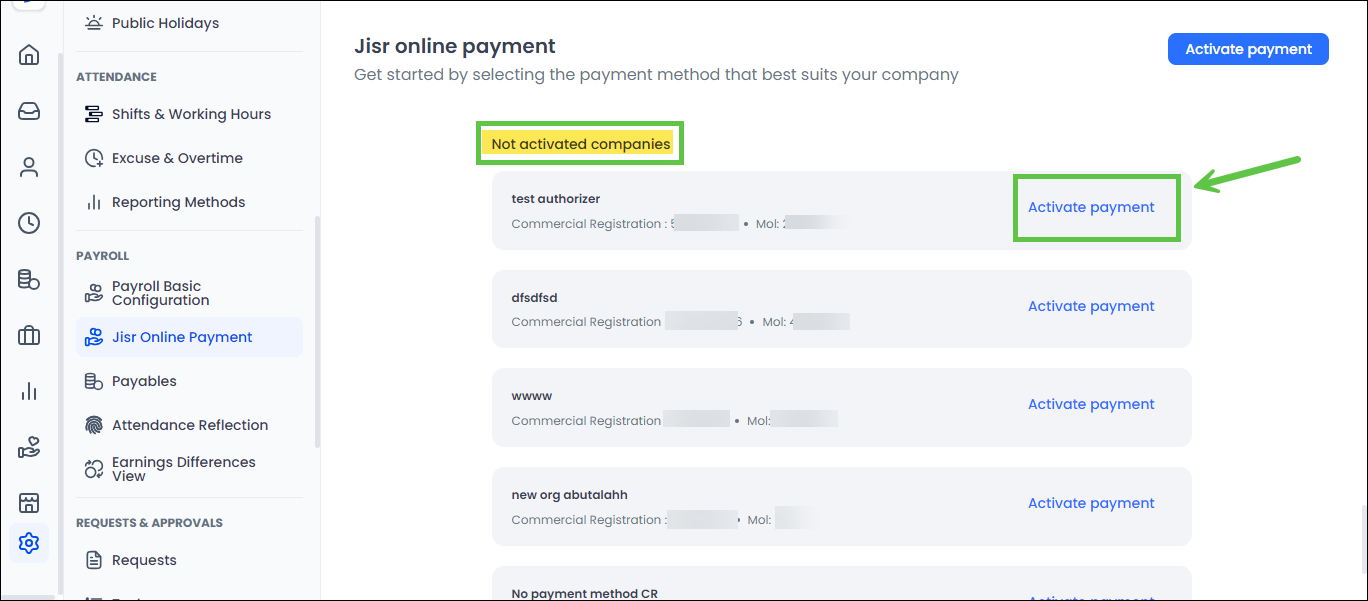Click the home icon in left rail

tap(29, 55)
